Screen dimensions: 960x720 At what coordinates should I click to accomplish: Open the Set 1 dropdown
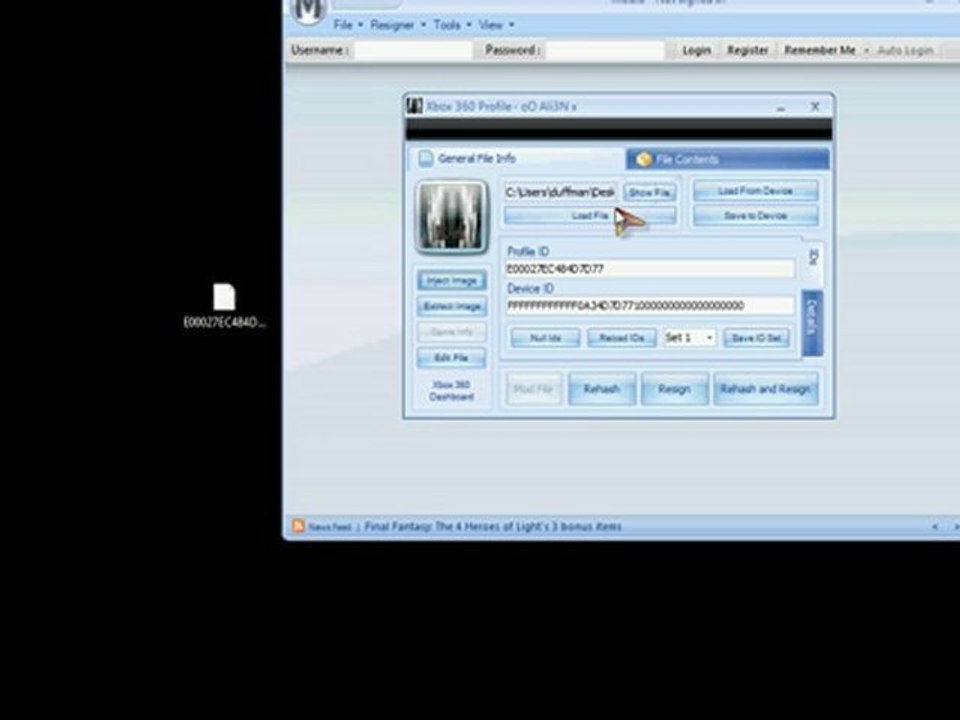click(689, 337)
